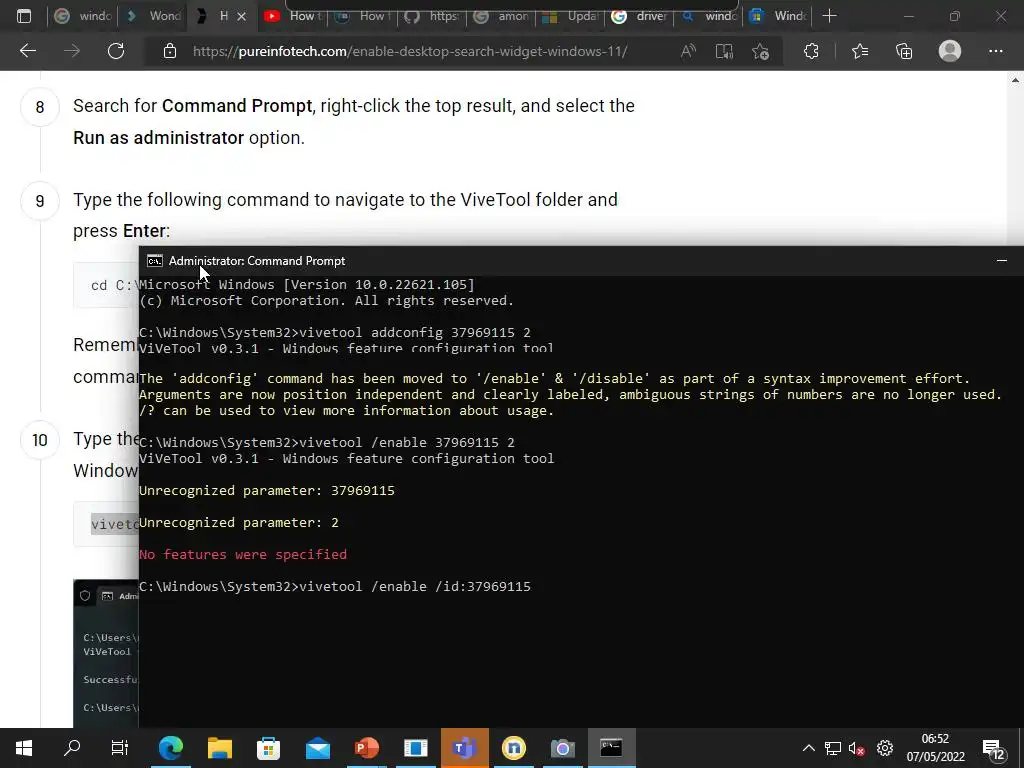Switch to first 'windo' Google tab
This screenshot has height=768, width=1024.
point(82,16)
